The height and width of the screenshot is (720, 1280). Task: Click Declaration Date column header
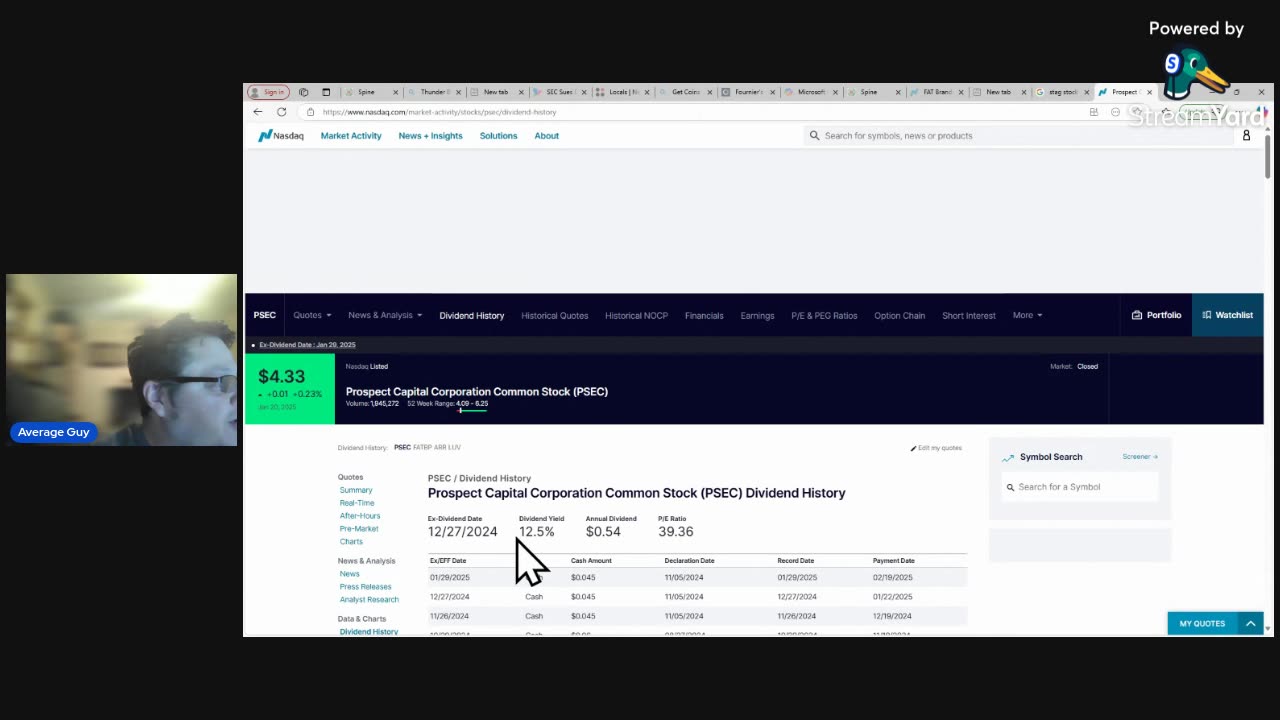[689, 561]
